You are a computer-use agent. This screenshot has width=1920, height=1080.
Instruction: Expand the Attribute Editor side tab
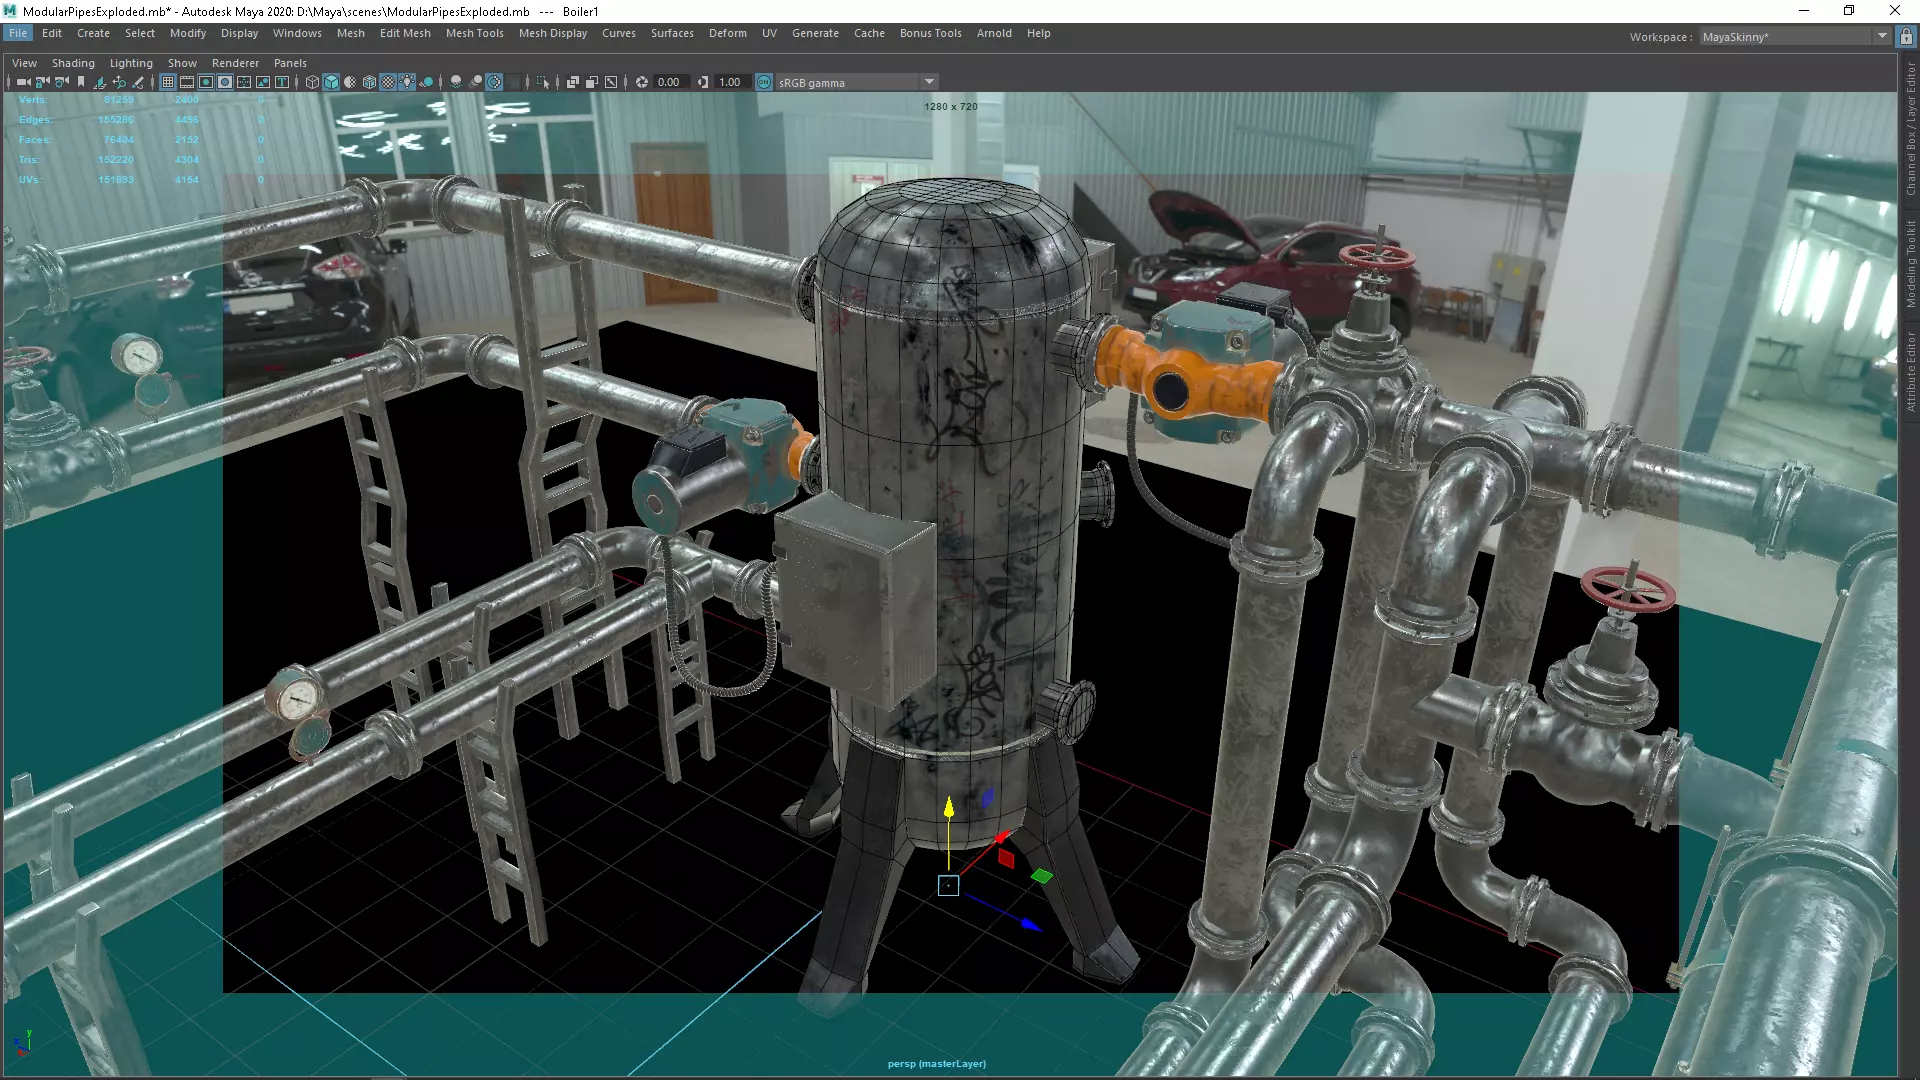tap(1910, 372)
